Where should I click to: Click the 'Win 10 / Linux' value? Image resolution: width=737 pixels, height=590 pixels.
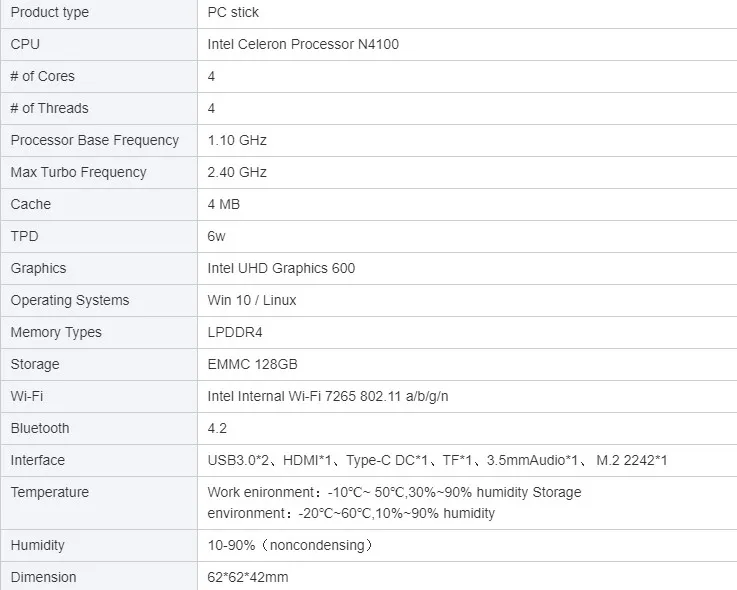point(252,300)
